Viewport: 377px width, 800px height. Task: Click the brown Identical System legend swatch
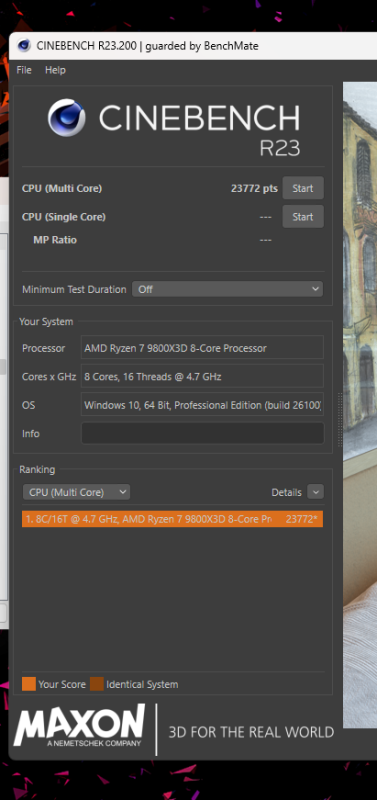[x=97, y=684]
